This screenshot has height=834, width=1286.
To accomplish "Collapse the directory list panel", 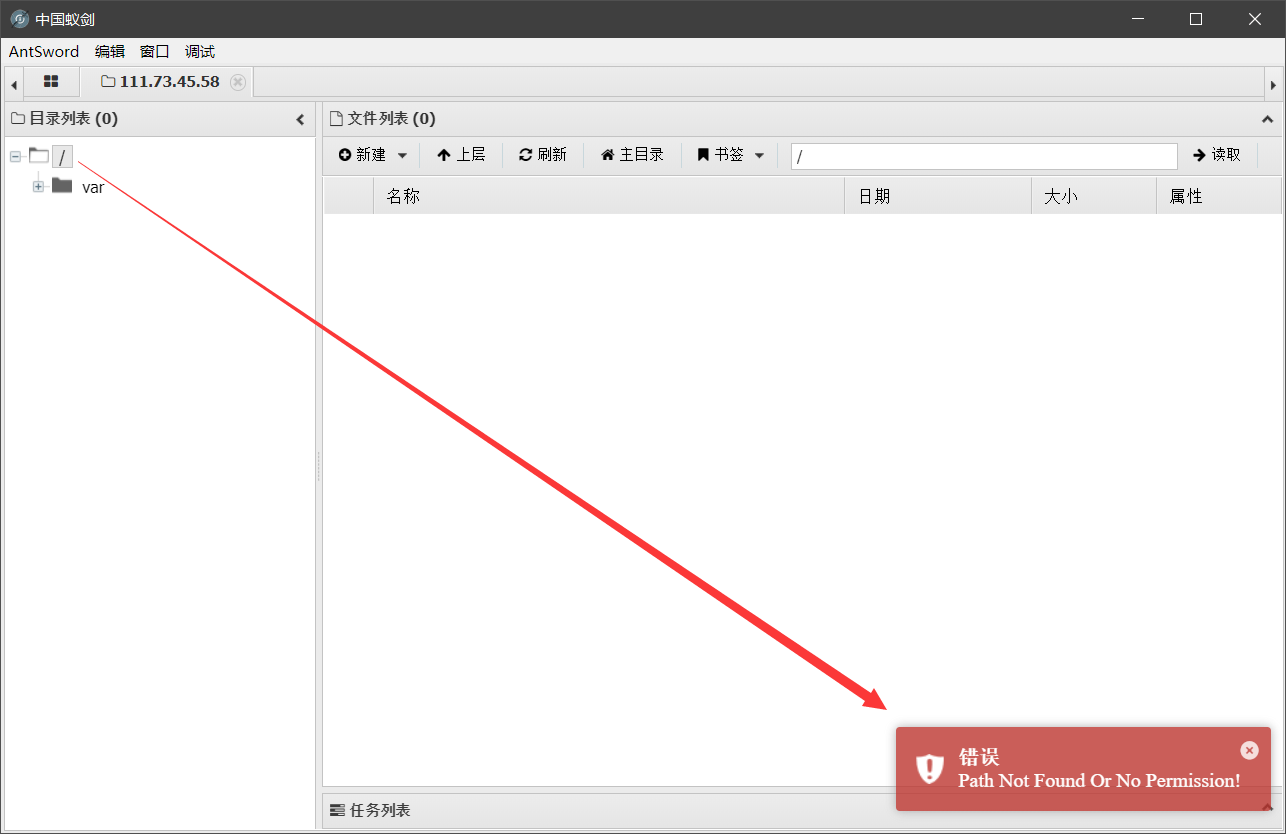I will [300, 120].
